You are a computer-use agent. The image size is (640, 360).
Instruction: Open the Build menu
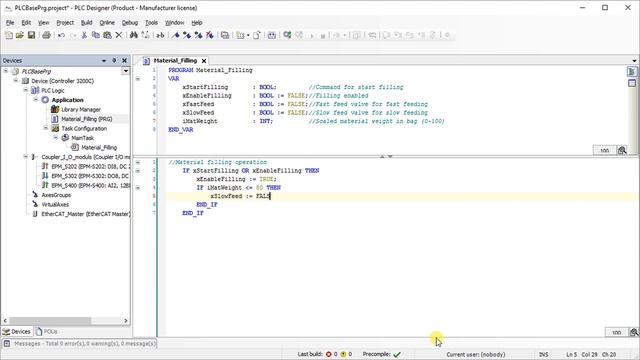point(86,22)
